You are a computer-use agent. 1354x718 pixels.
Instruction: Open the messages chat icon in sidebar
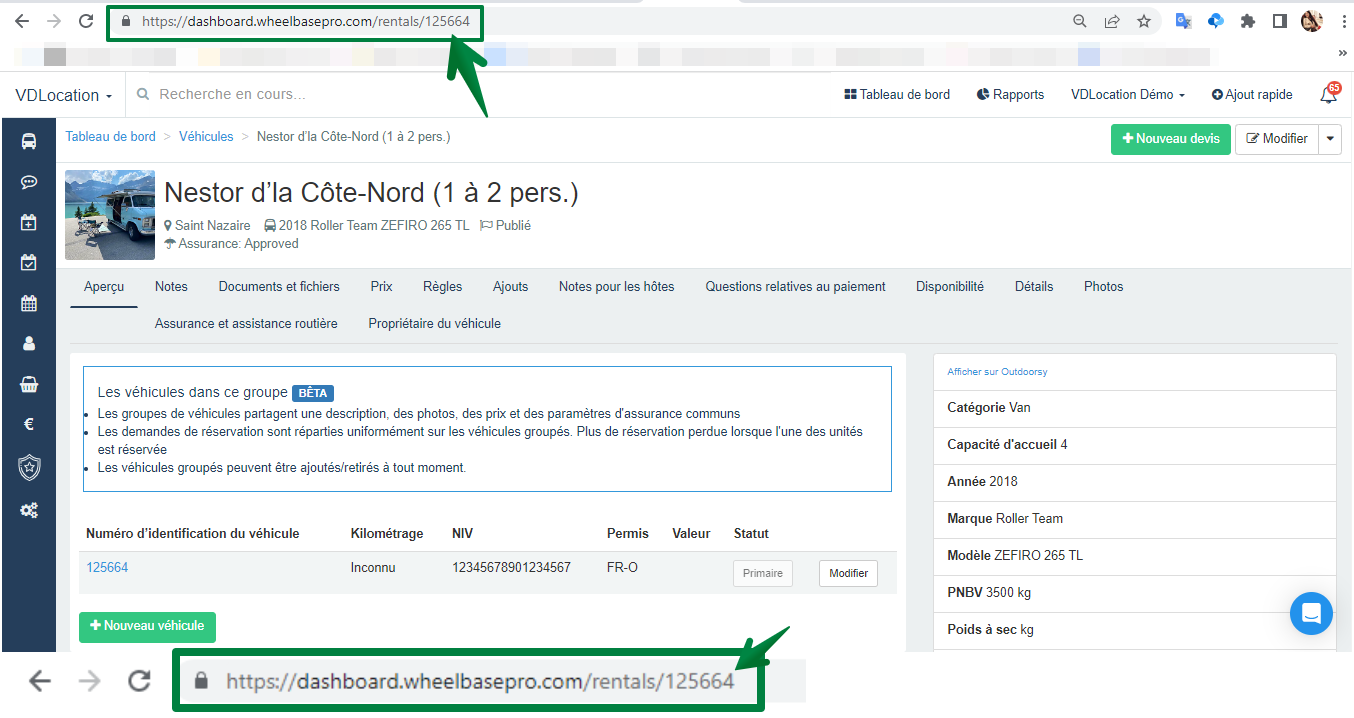point(29,182)
